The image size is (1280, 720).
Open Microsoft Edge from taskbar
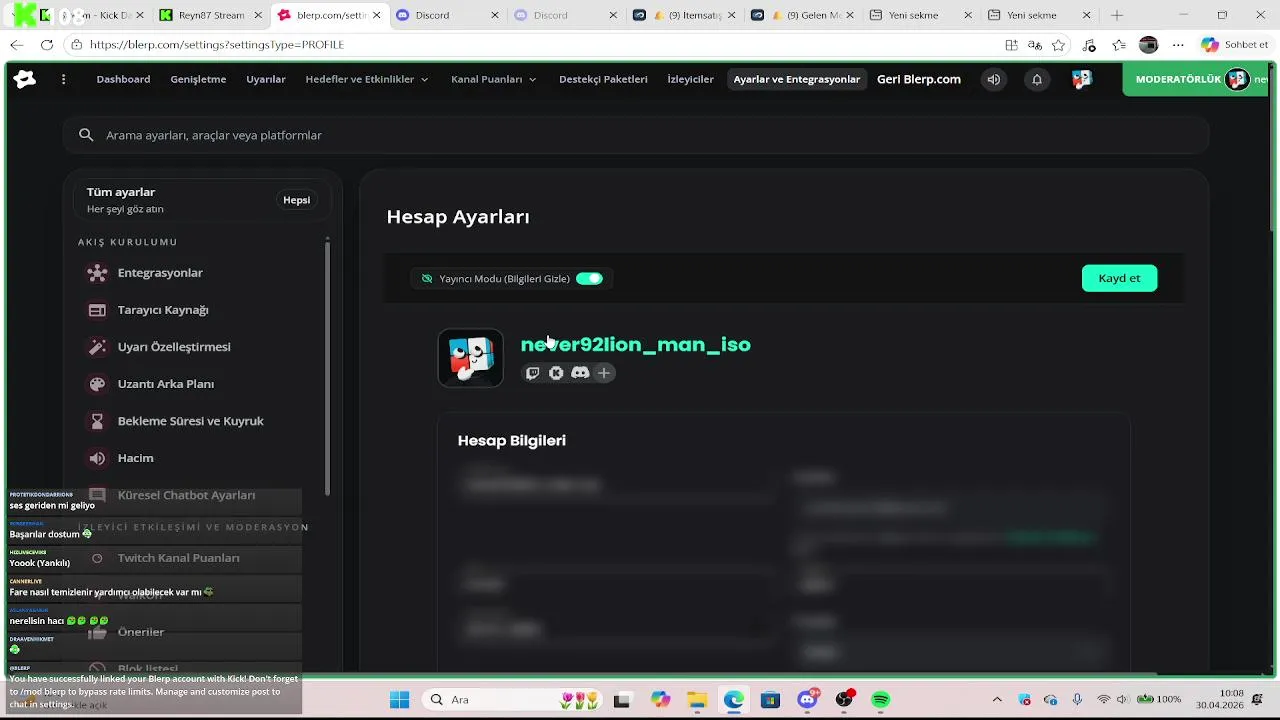point(734,700)
